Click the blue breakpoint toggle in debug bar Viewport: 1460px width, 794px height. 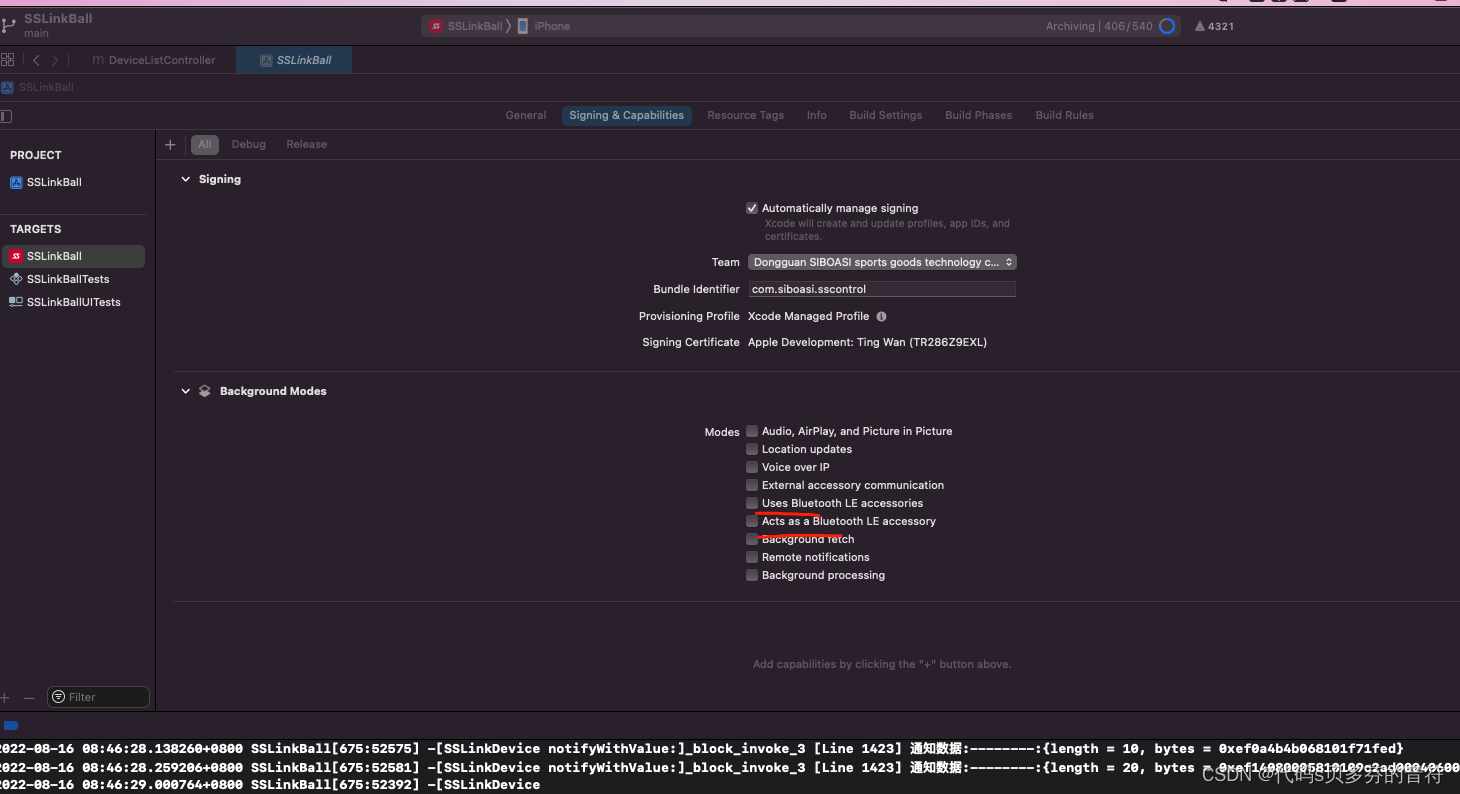[x=11, y=725]
